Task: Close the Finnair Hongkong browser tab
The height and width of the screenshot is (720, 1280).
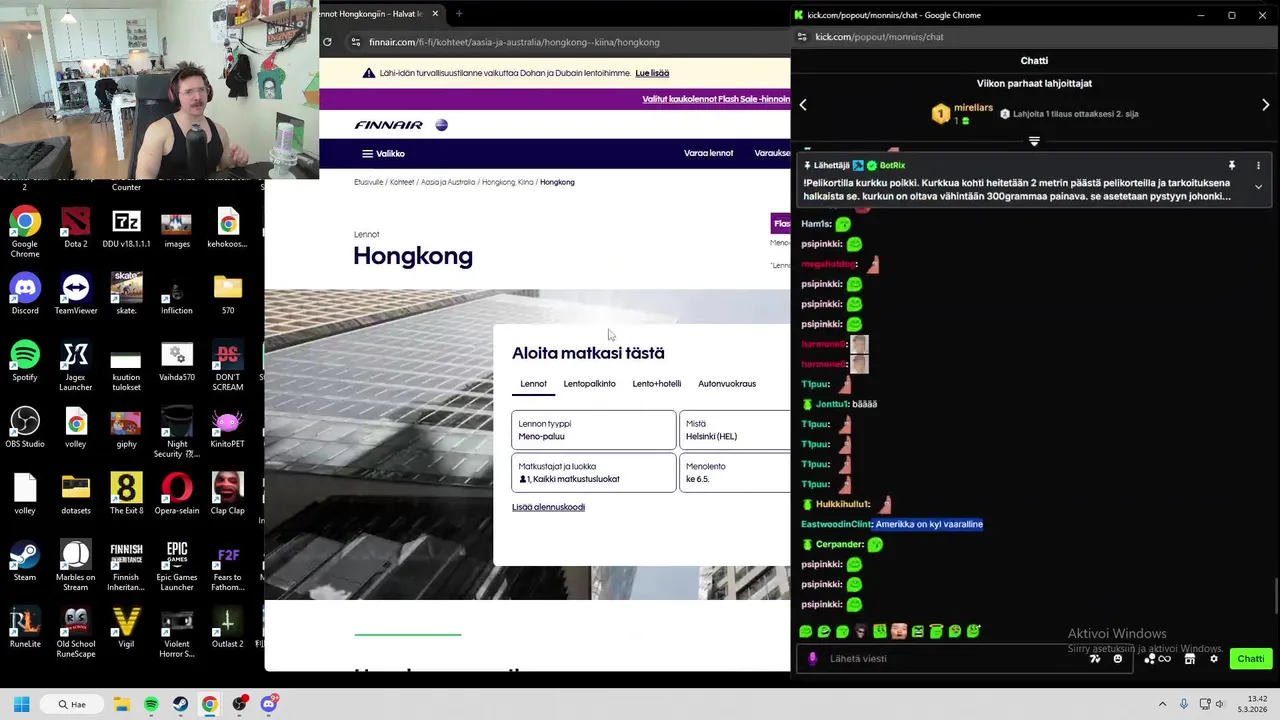Action: [435, 14]
